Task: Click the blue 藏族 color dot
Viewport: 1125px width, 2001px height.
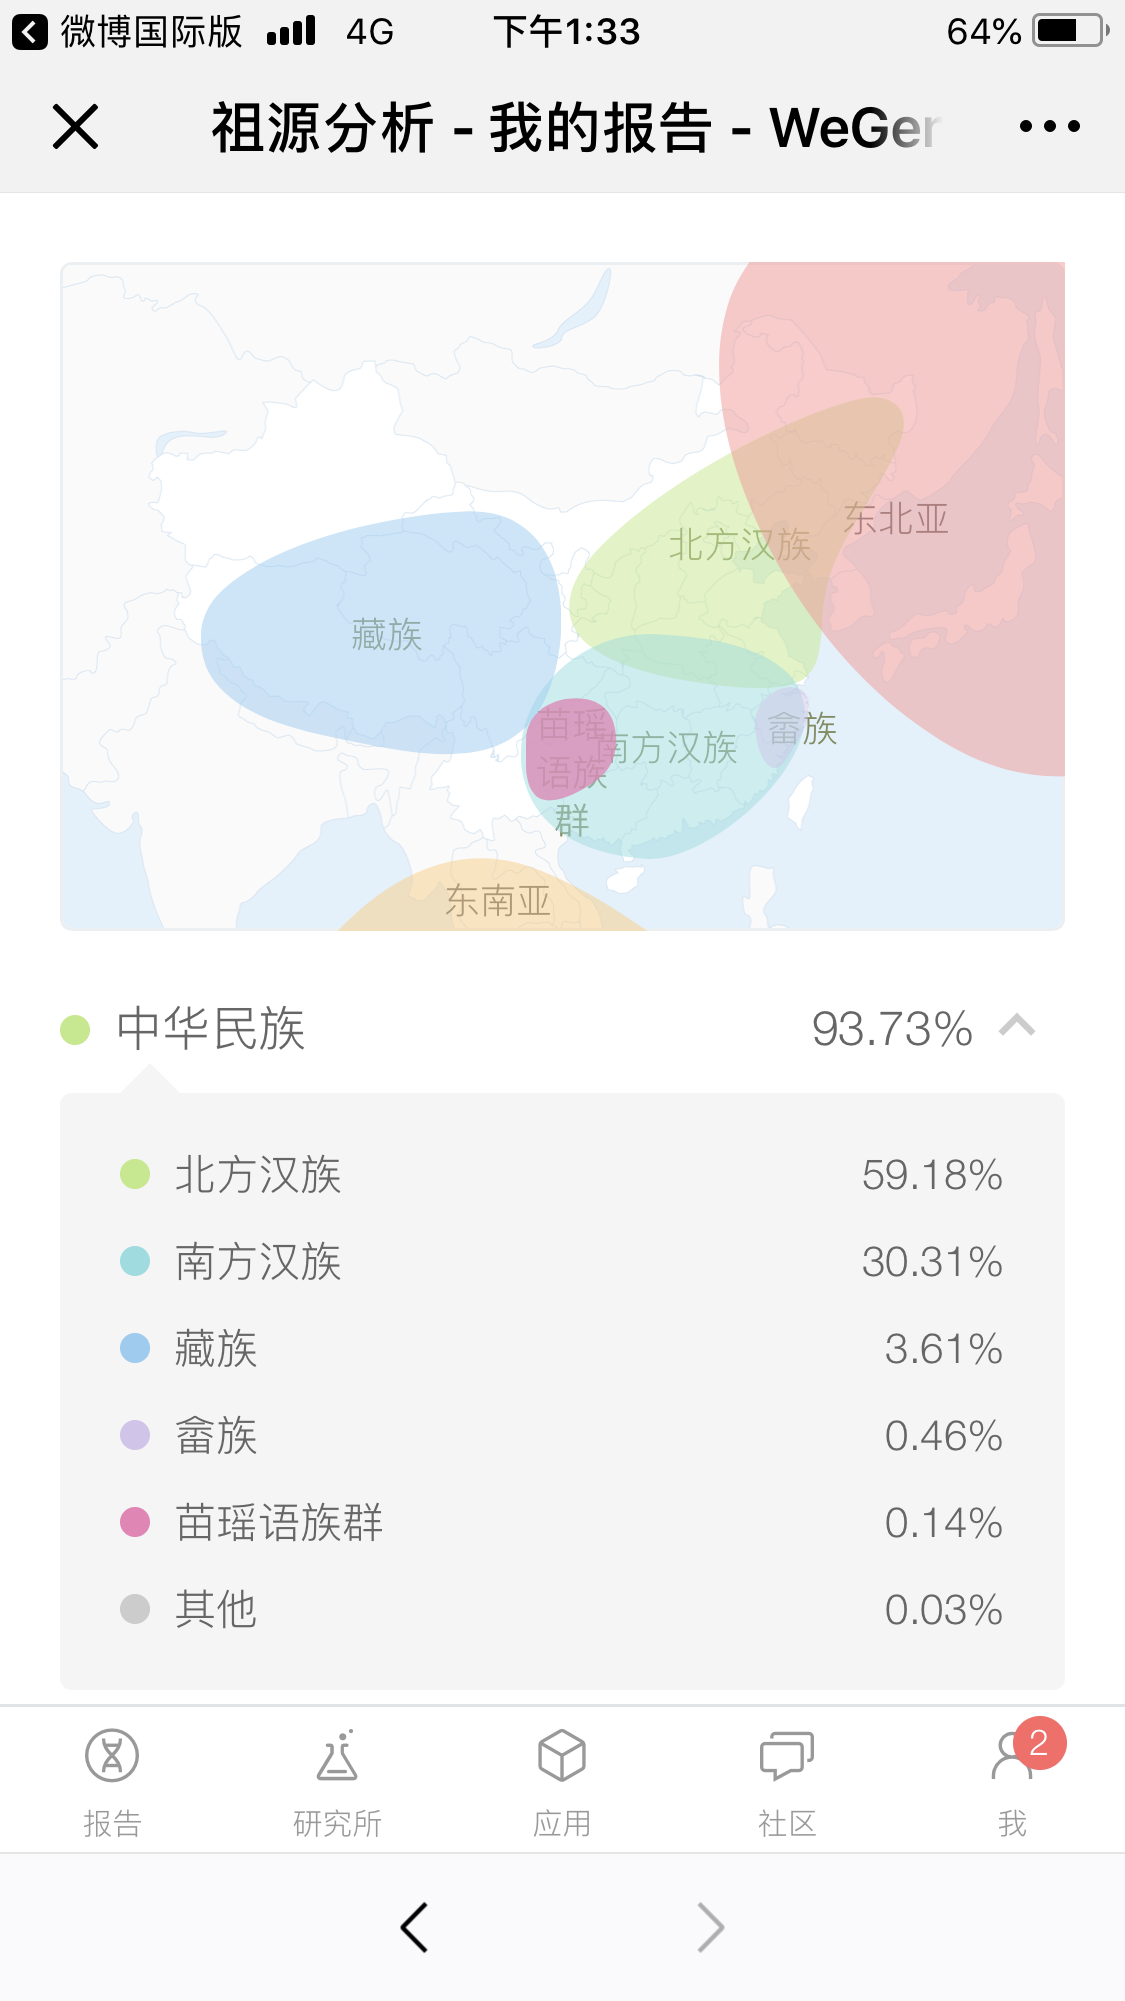Action: (135, 1349)
